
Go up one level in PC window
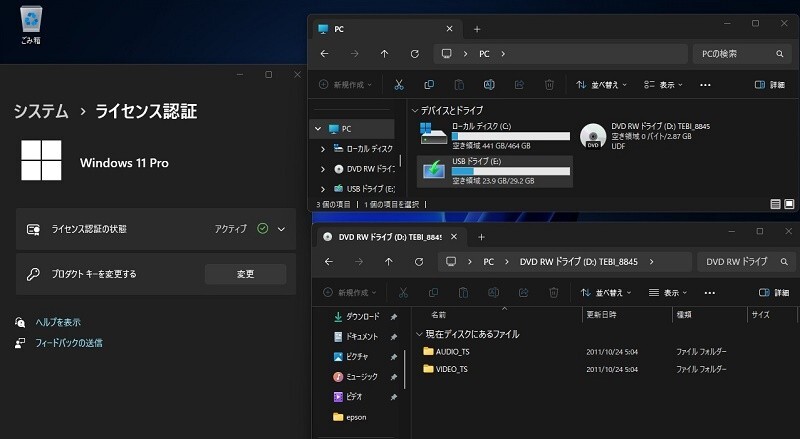click(x=384, y=54)
